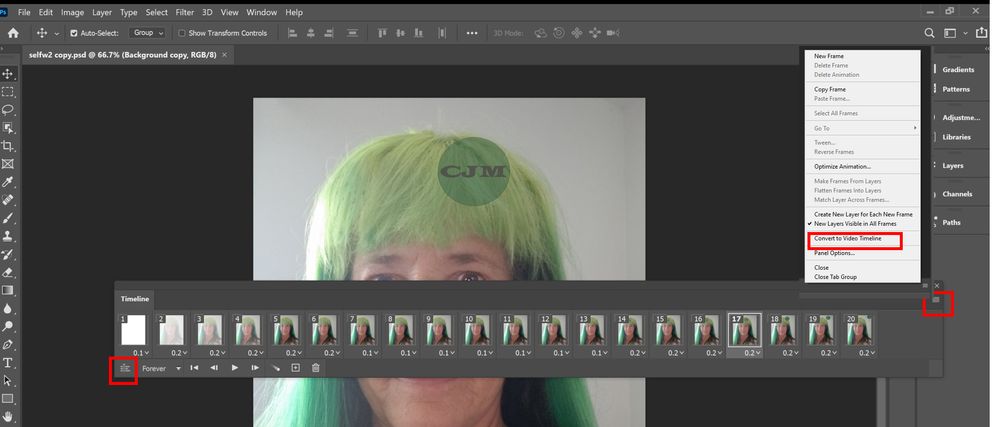Open the Channels panel
Screen dimensions: 998x427
point(957,194)
